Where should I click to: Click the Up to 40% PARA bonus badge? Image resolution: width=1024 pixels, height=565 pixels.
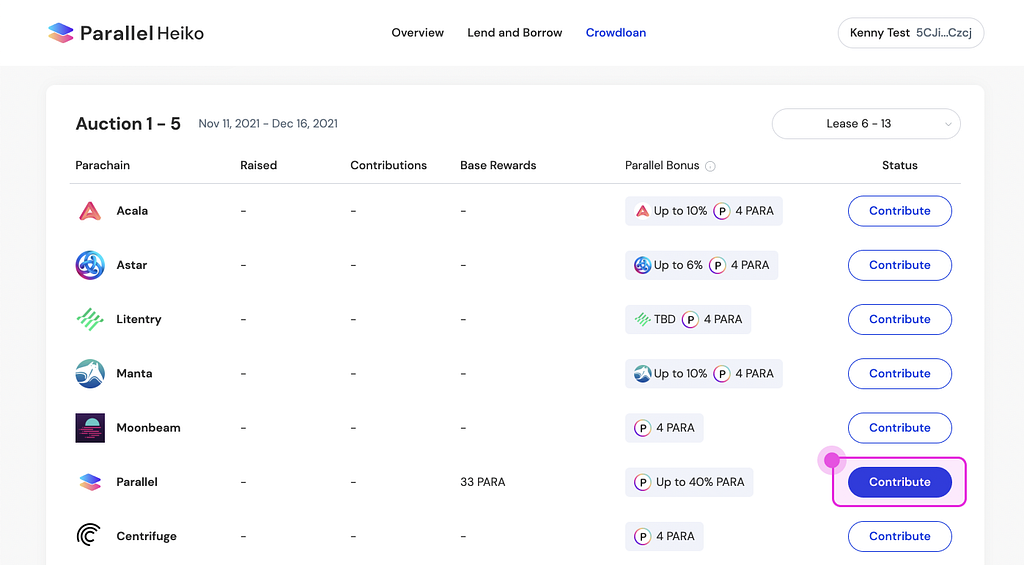point(690,482)
